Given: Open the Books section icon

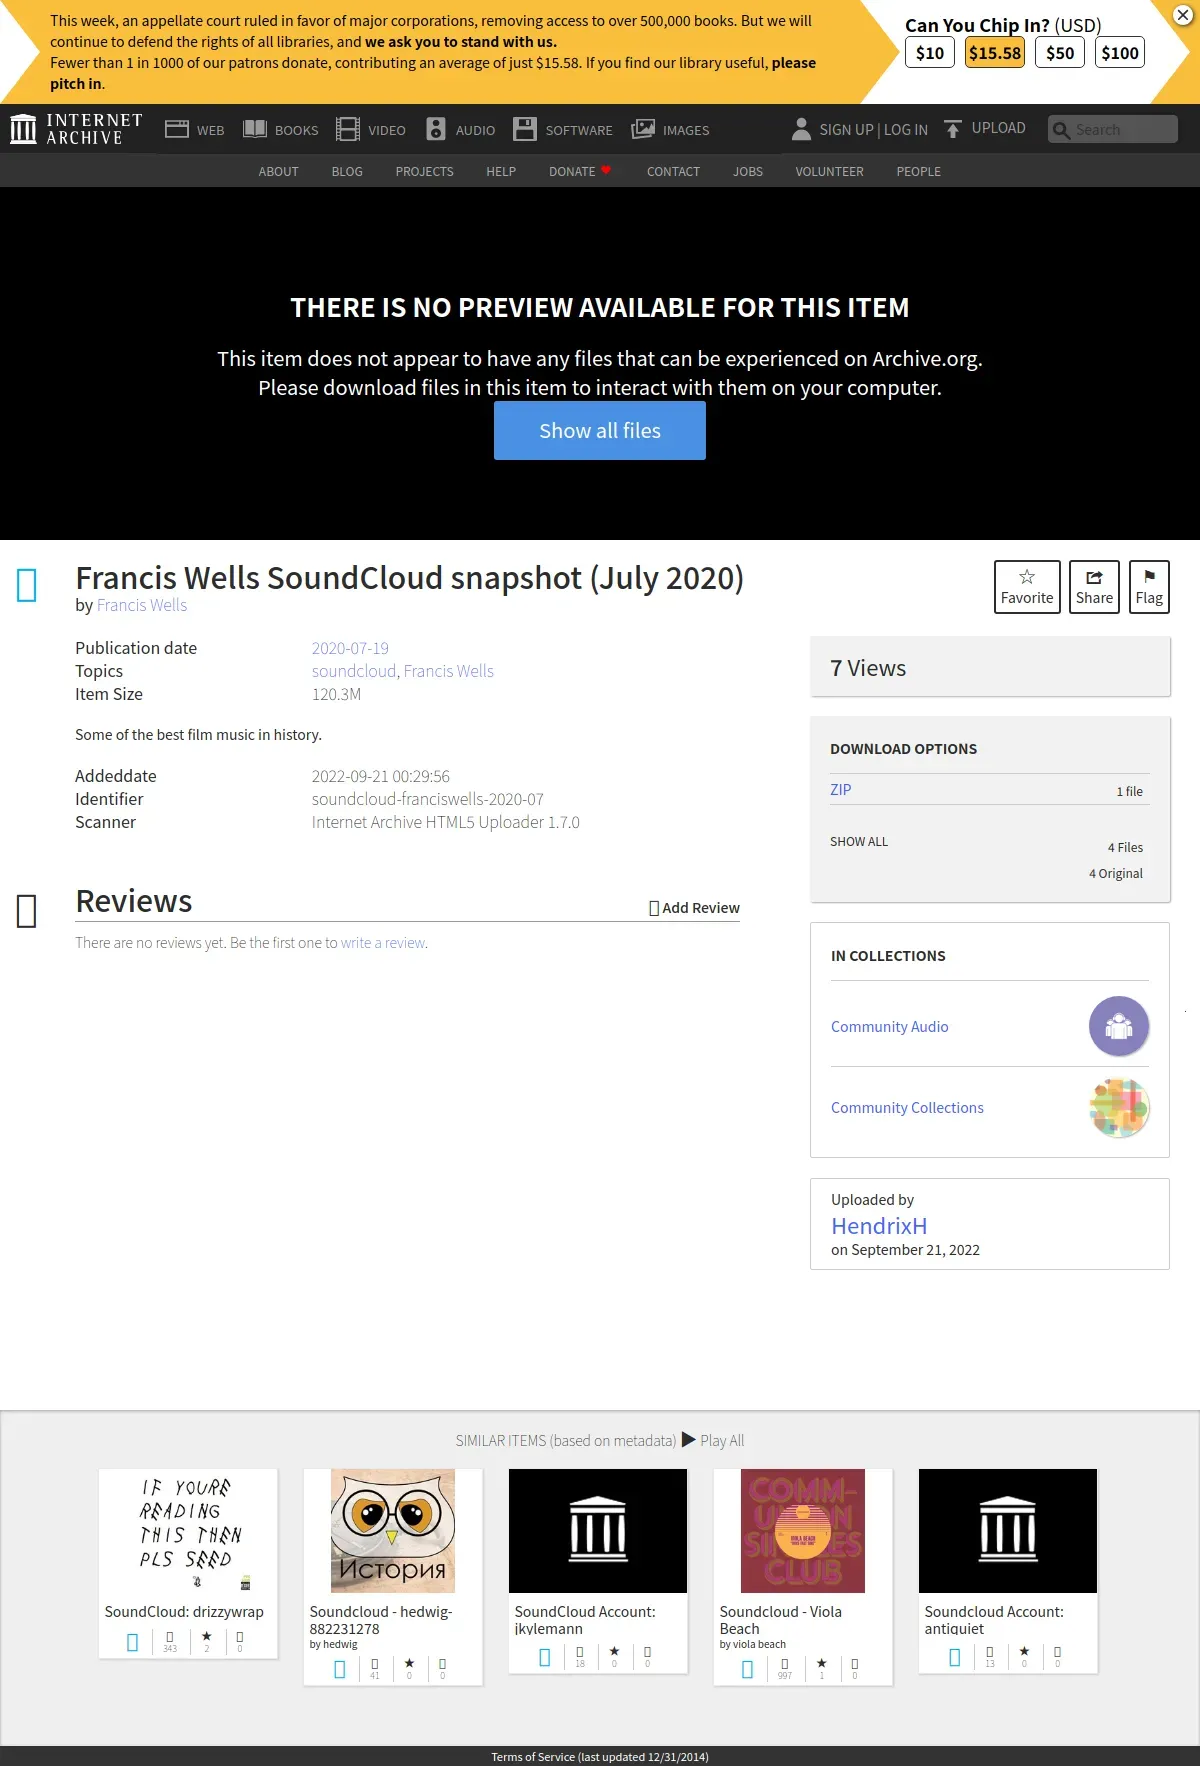Looking at the screenshot, I should (x=255, y=129).
